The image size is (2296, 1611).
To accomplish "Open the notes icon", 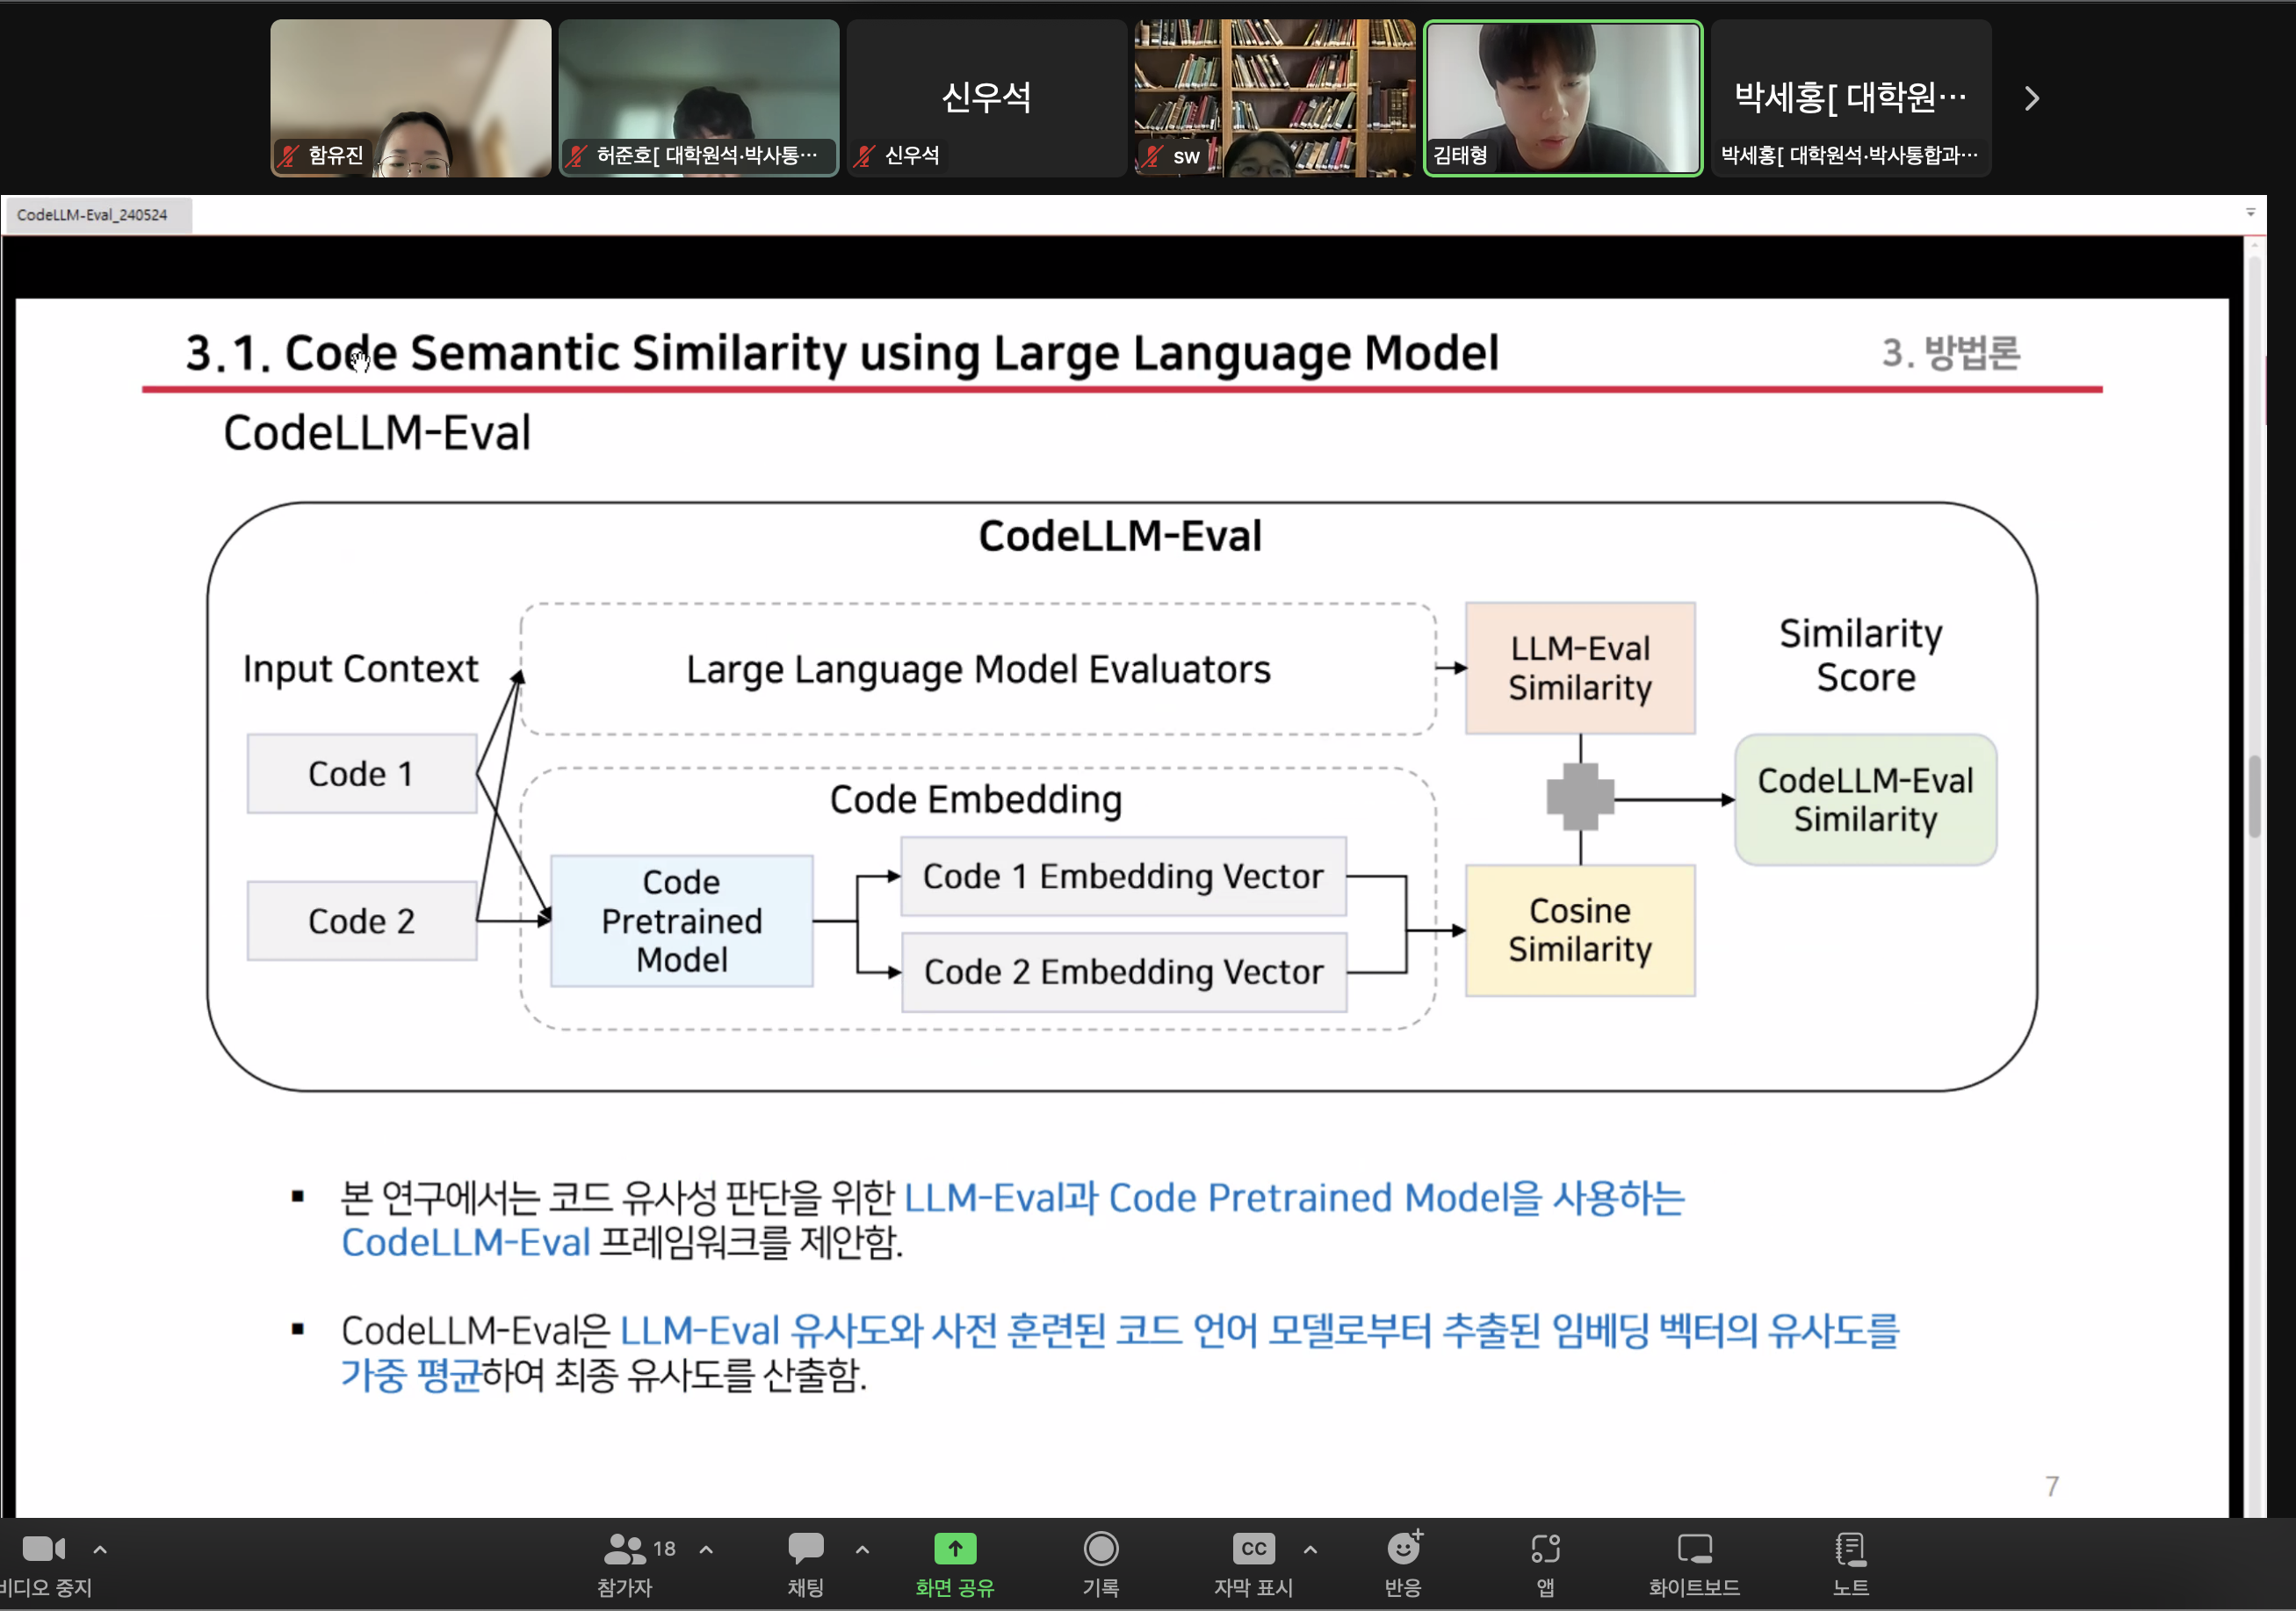I will click(x=1850, y=1548).
